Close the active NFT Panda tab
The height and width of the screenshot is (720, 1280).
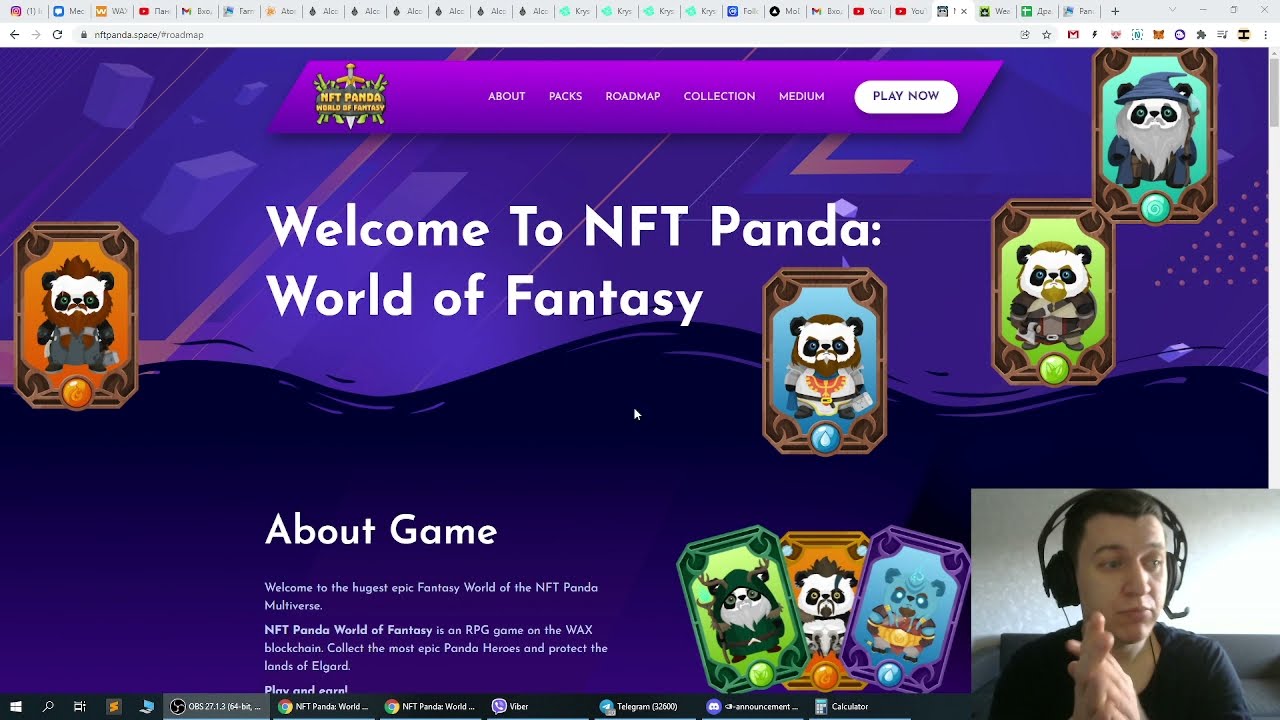964,11
